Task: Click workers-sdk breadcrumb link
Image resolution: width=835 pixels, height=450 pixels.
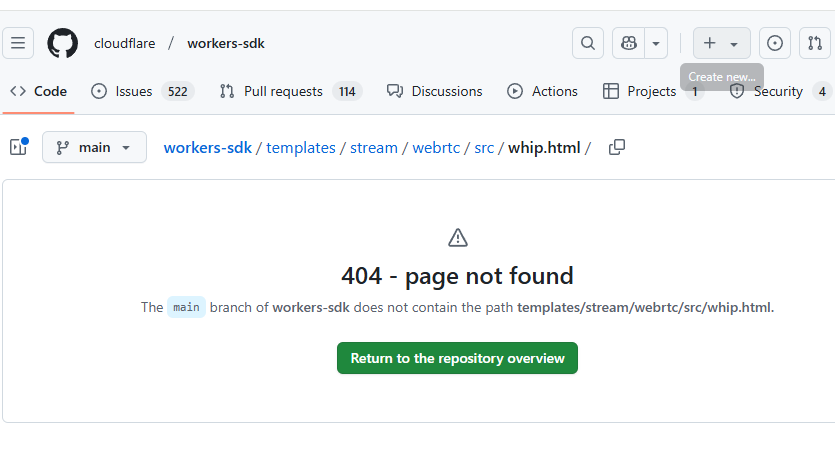Action: coord(208,148)
